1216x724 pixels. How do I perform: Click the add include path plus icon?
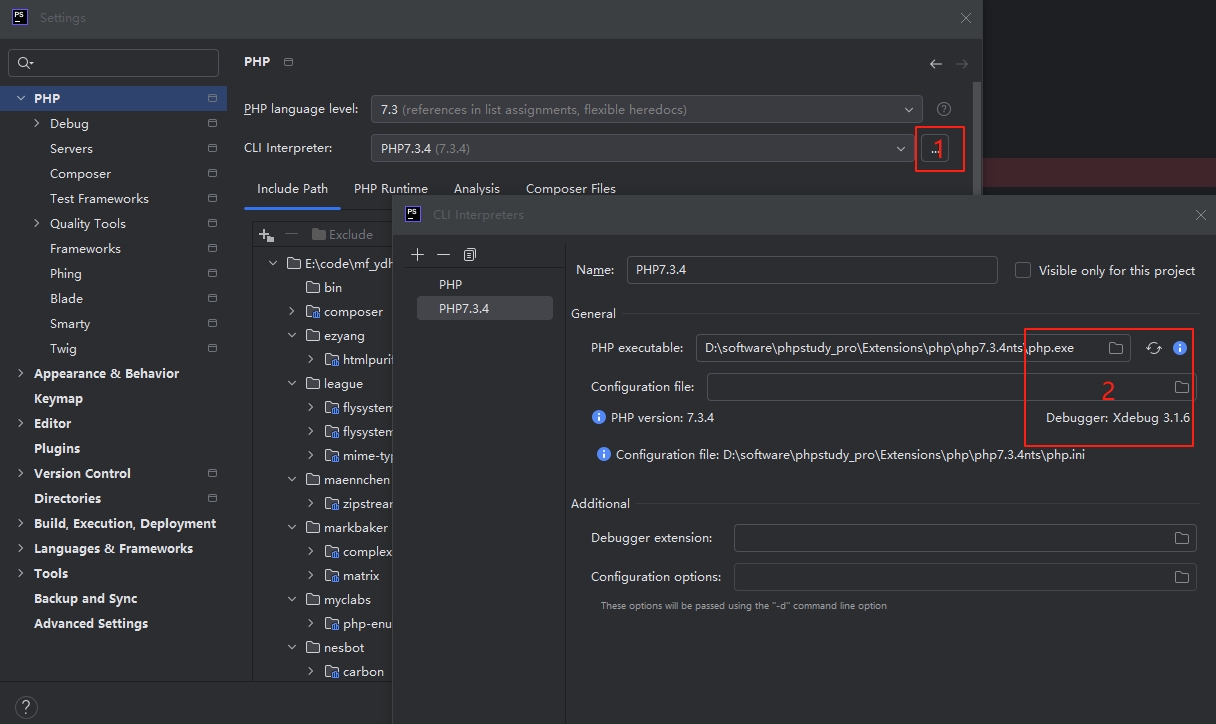click(266, 234)
